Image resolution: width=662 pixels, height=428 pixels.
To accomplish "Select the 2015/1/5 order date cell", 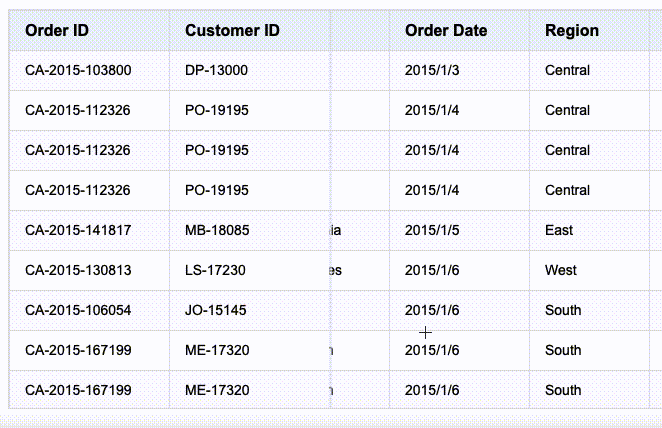I will pyautogui.click(x=432, y=230).
